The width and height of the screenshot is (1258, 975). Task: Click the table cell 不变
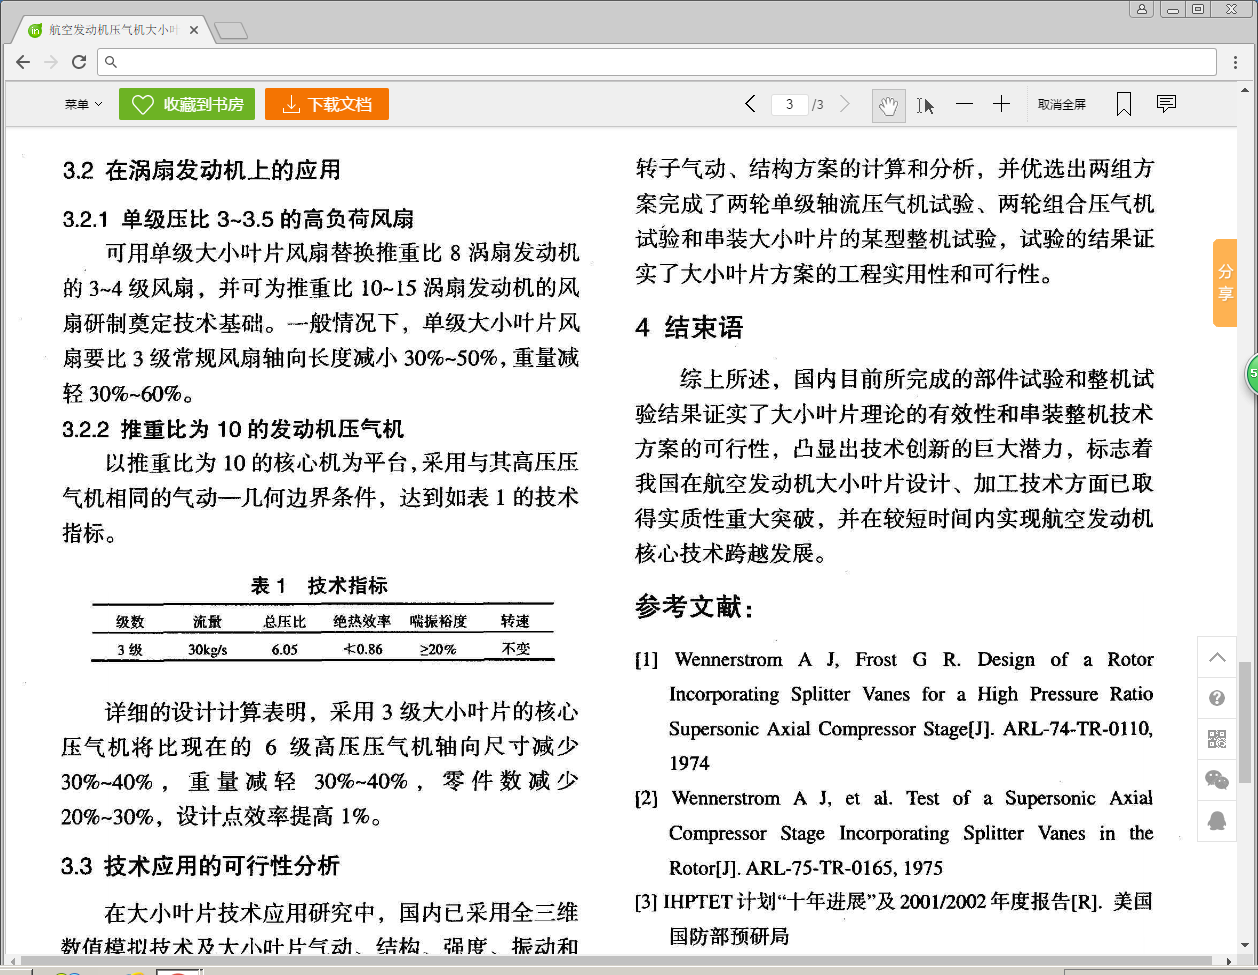click(x=515, y=649)
